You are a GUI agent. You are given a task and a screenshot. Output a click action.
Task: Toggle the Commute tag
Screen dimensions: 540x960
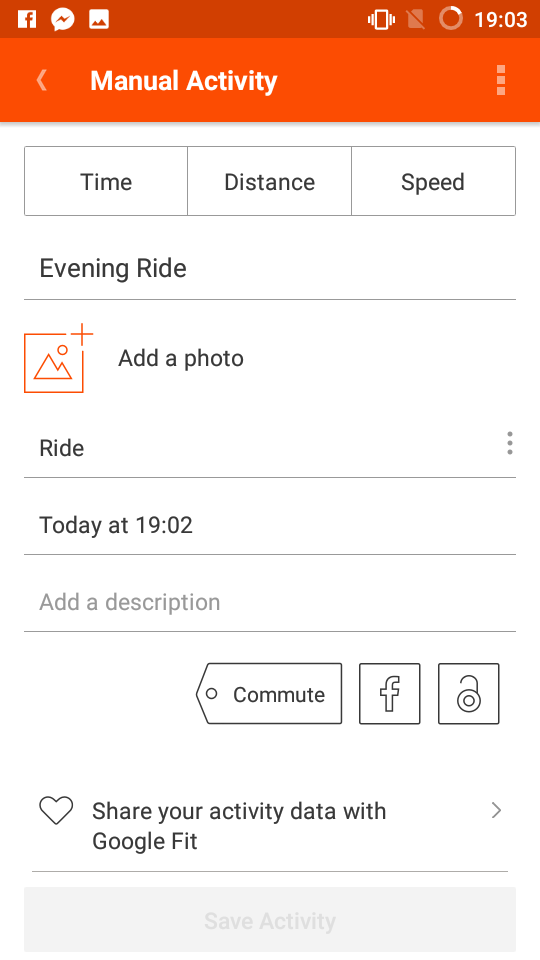click(x=269, y=694)
